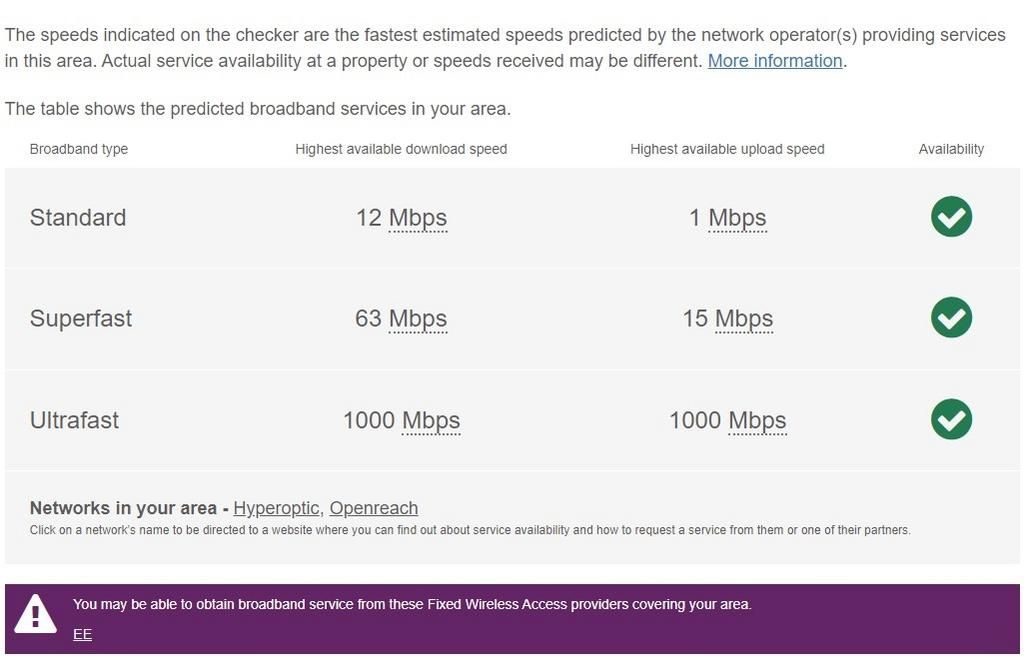Click Mbps abbreviation in Superfast upload speed
The width and height of the screenshot is (1024, 665).
click(x=744, y=319)
